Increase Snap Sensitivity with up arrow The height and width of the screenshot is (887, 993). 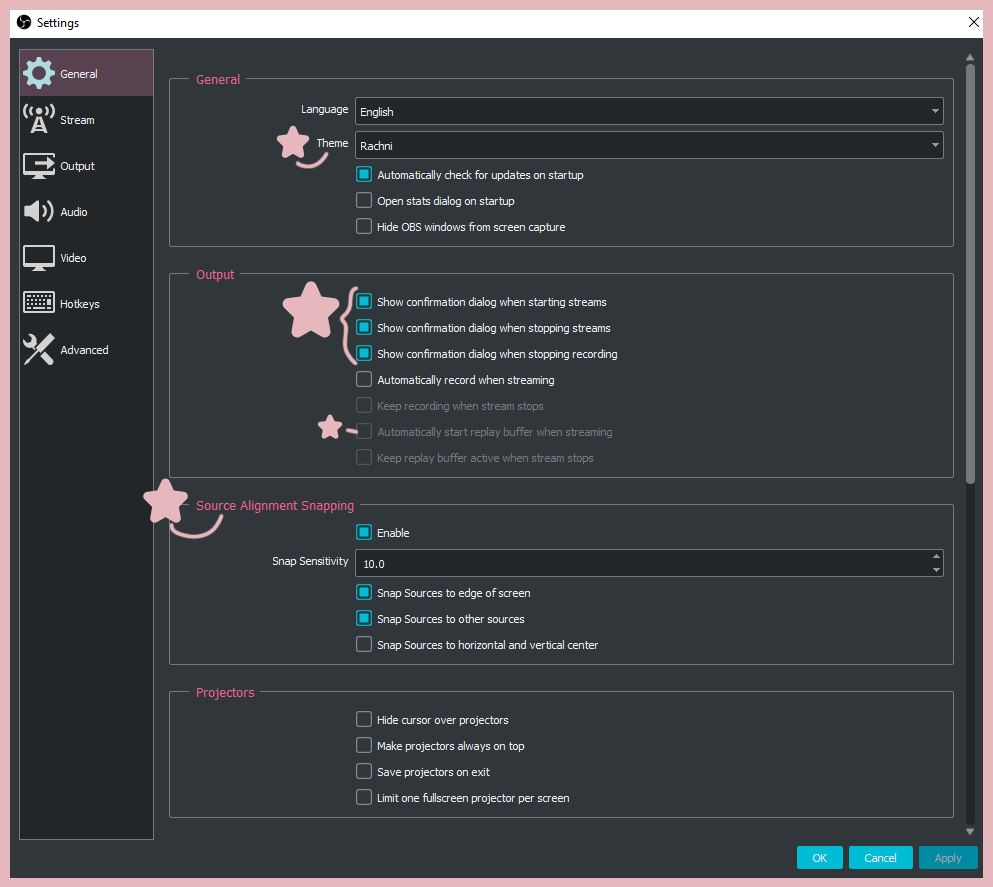pos(936,557)
